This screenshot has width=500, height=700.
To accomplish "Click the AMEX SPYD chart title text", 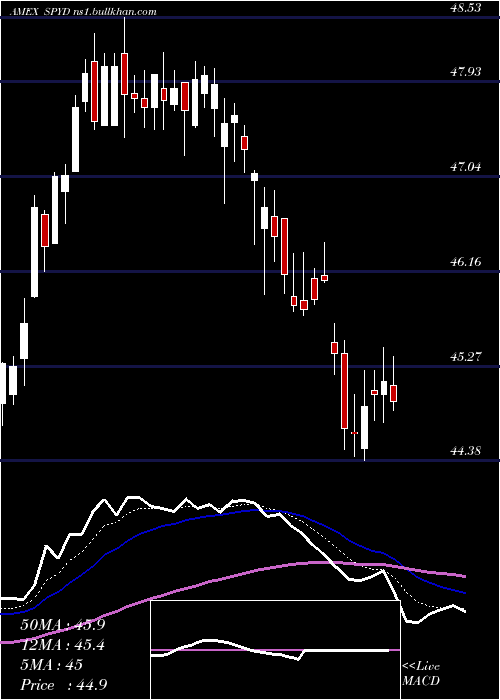I will click(x=85, y=12).
